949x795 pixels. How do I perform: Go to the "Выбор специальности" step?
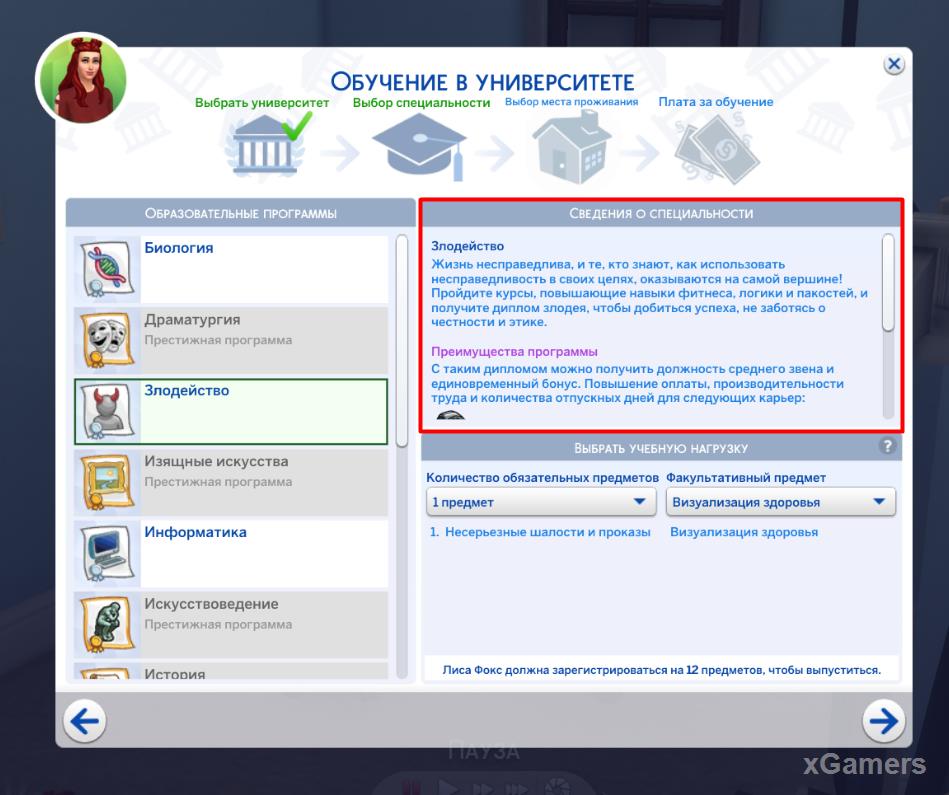click(421, 103)
